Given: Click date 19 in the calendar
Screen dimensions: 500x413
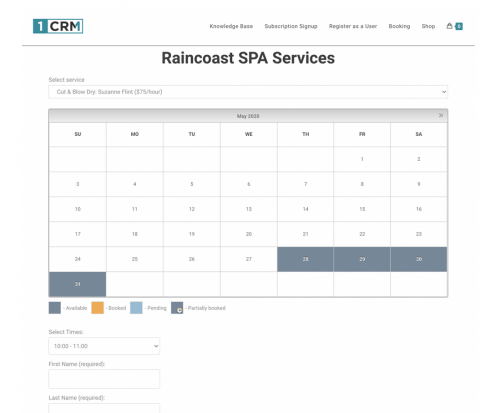Looking at the screenshot, I should (x=192, y=234).
